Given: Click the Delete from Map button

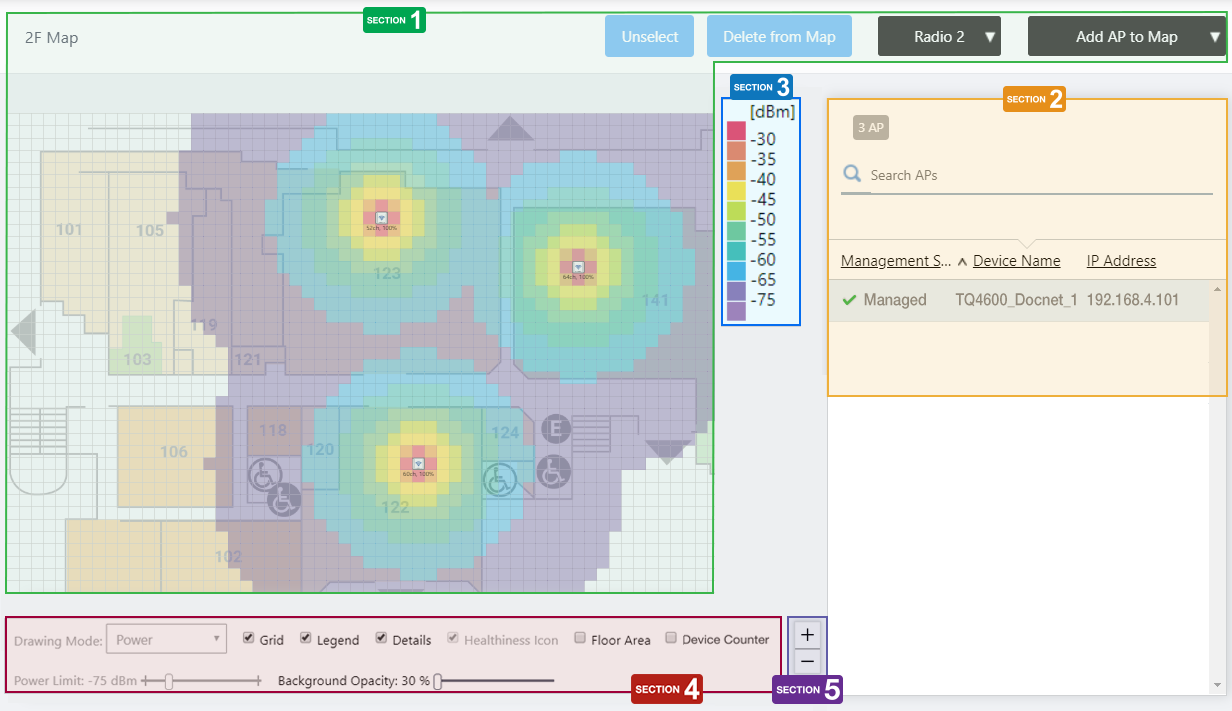Looking at the screenshot, I should pos(779,37).
